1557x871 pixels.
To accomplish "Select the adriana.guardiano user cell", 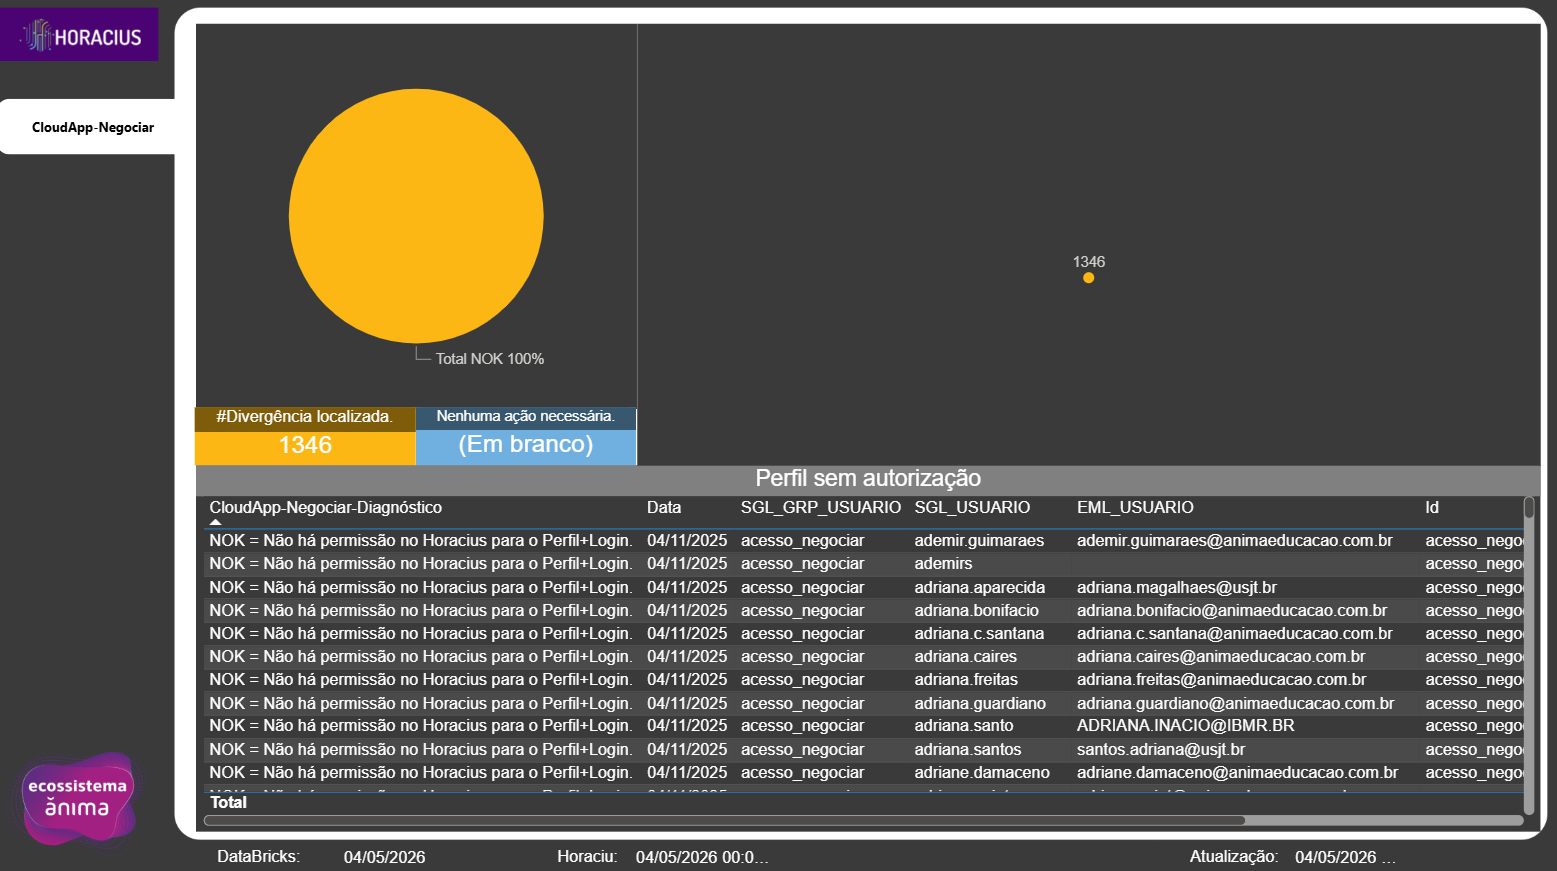I will (980, 704).
